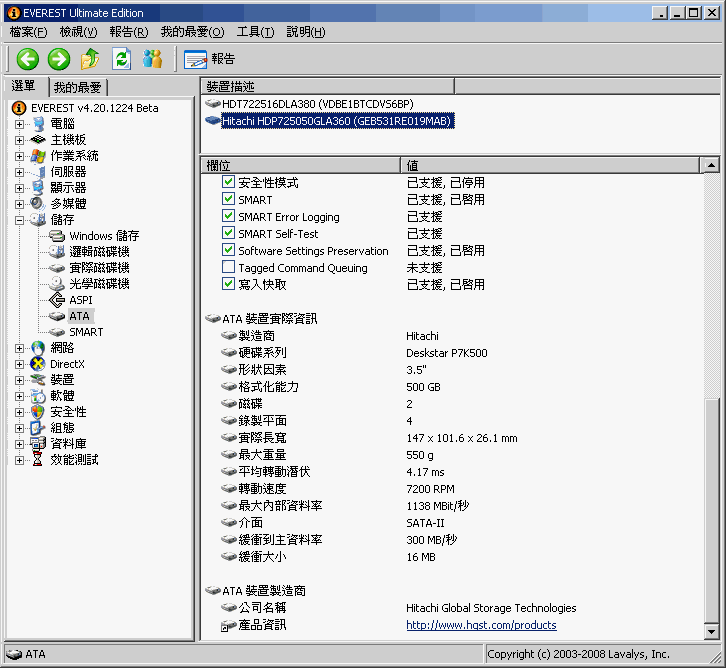Screen dimensions: 726x668
Task: Click the details scrollbar up arrow
Action: pos(711,165)
